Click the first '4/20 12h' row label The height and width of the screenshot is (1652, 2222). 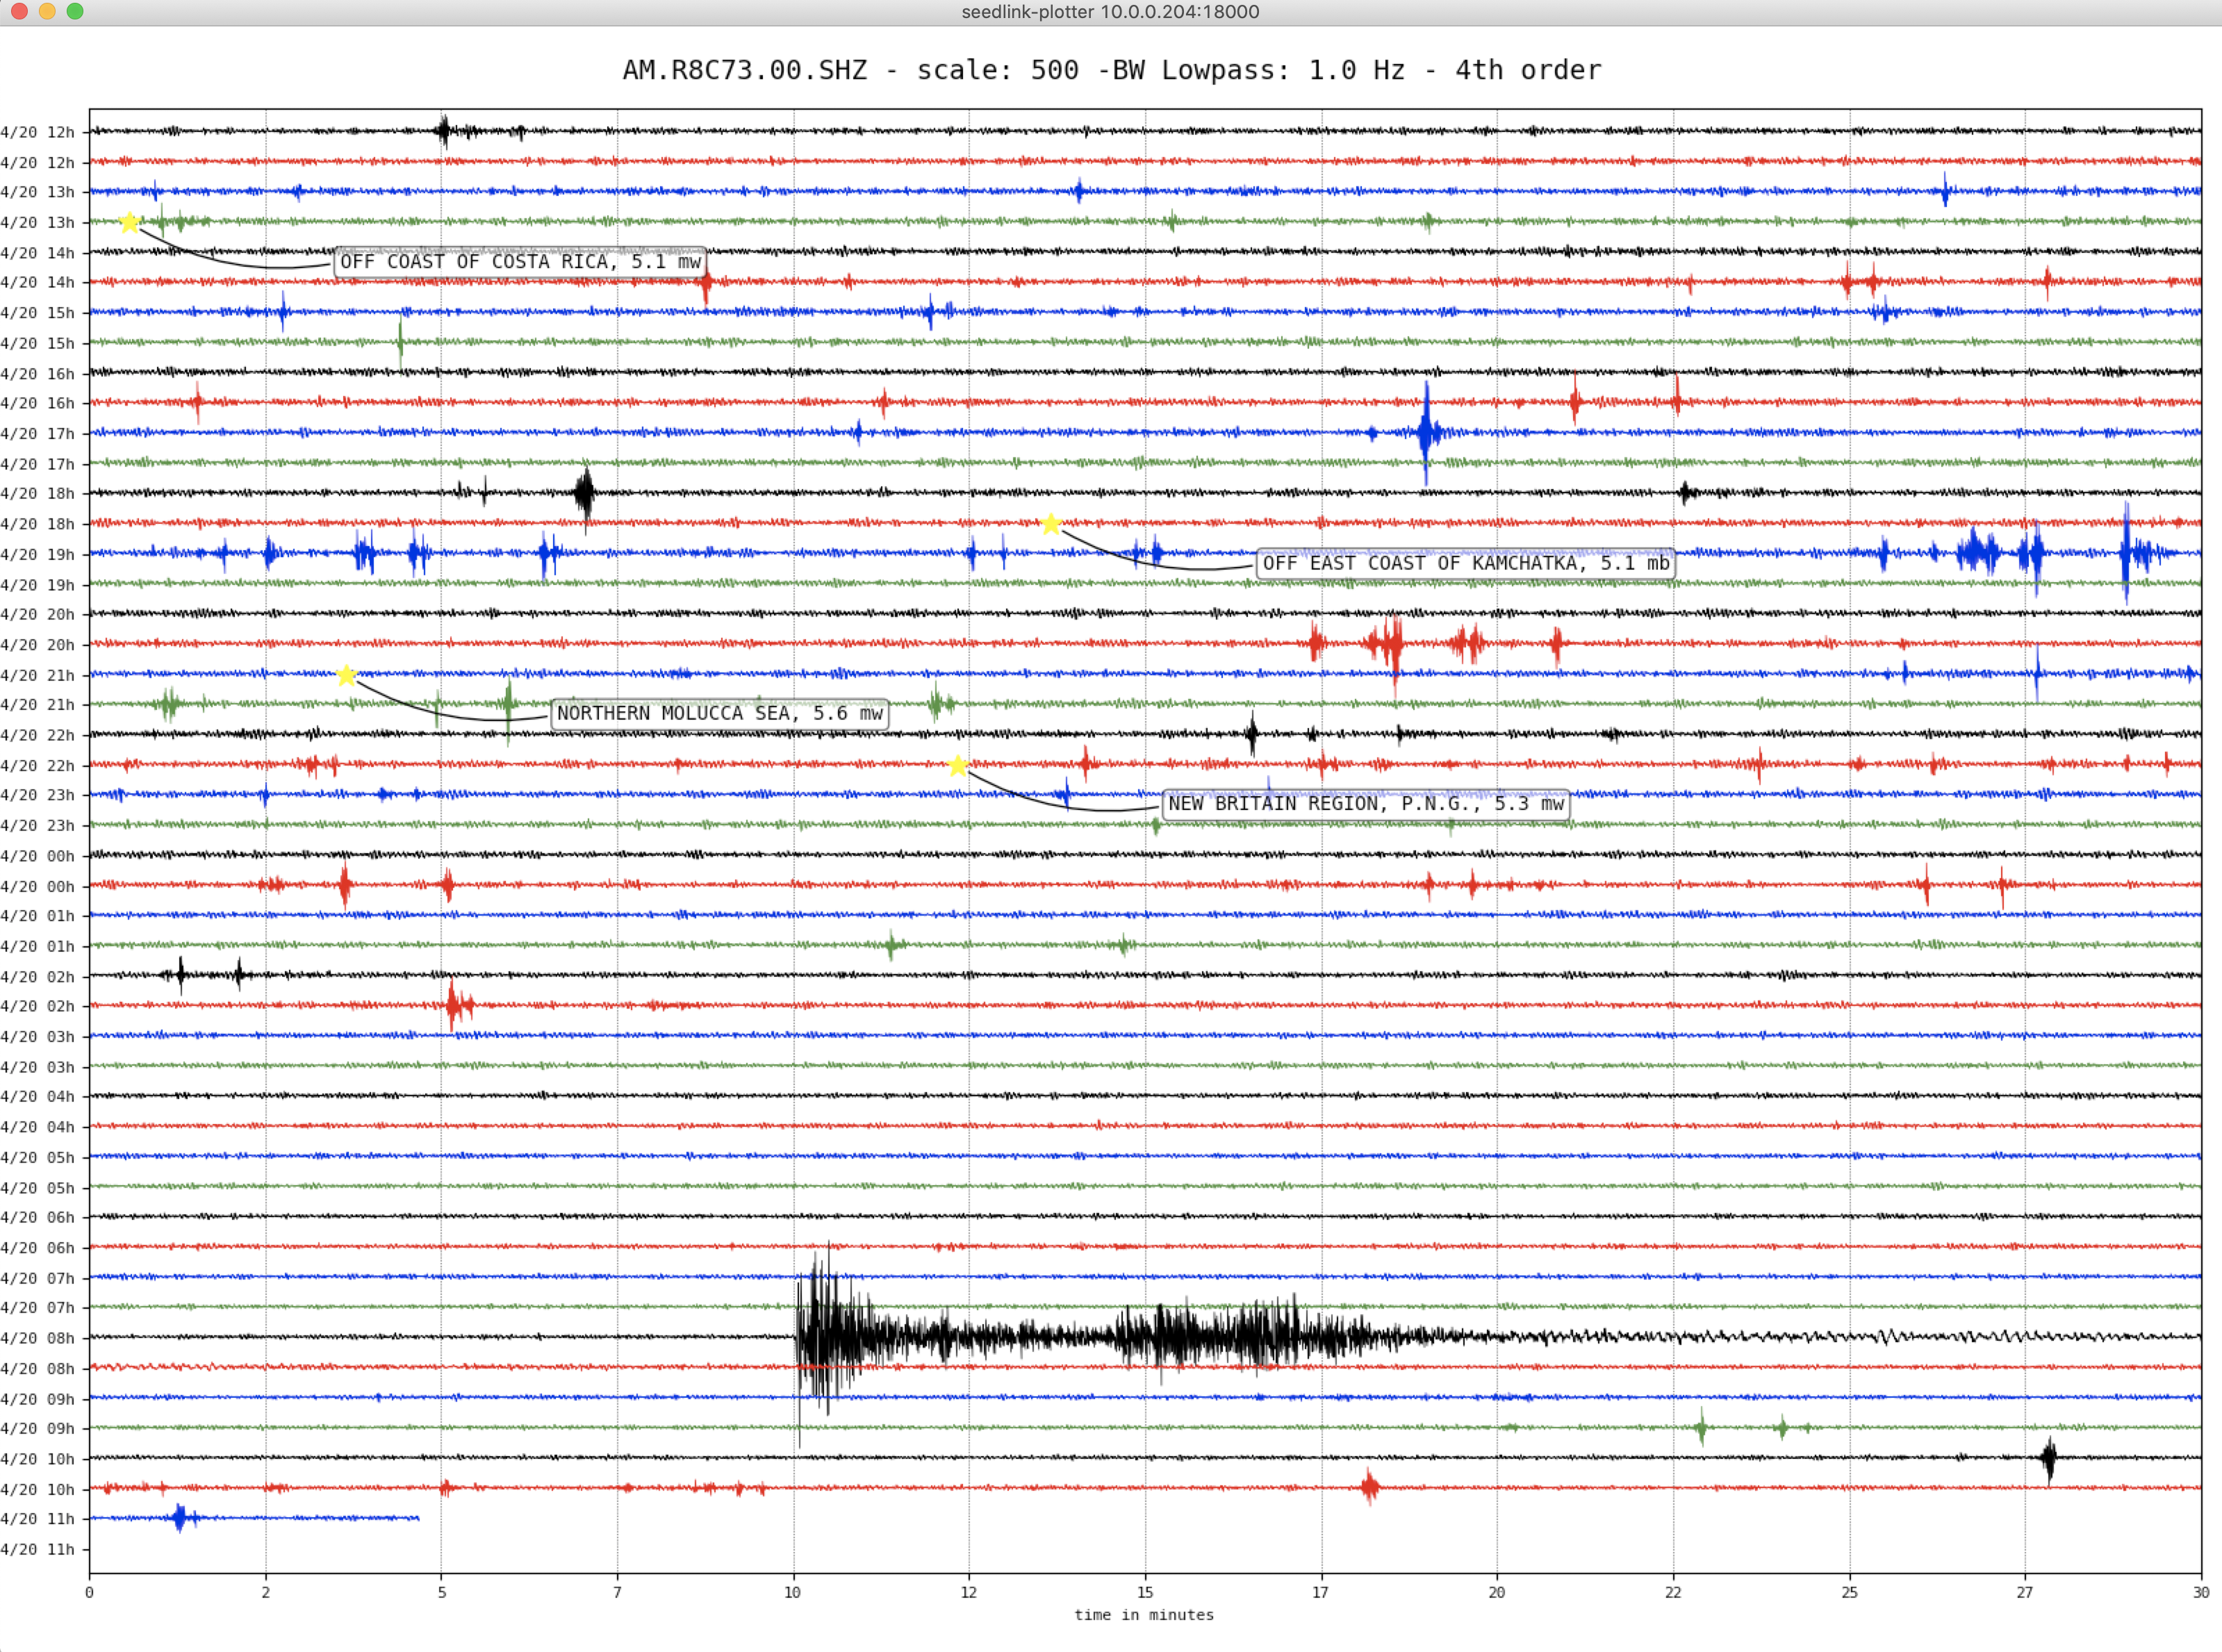click(x=38, y=132)
